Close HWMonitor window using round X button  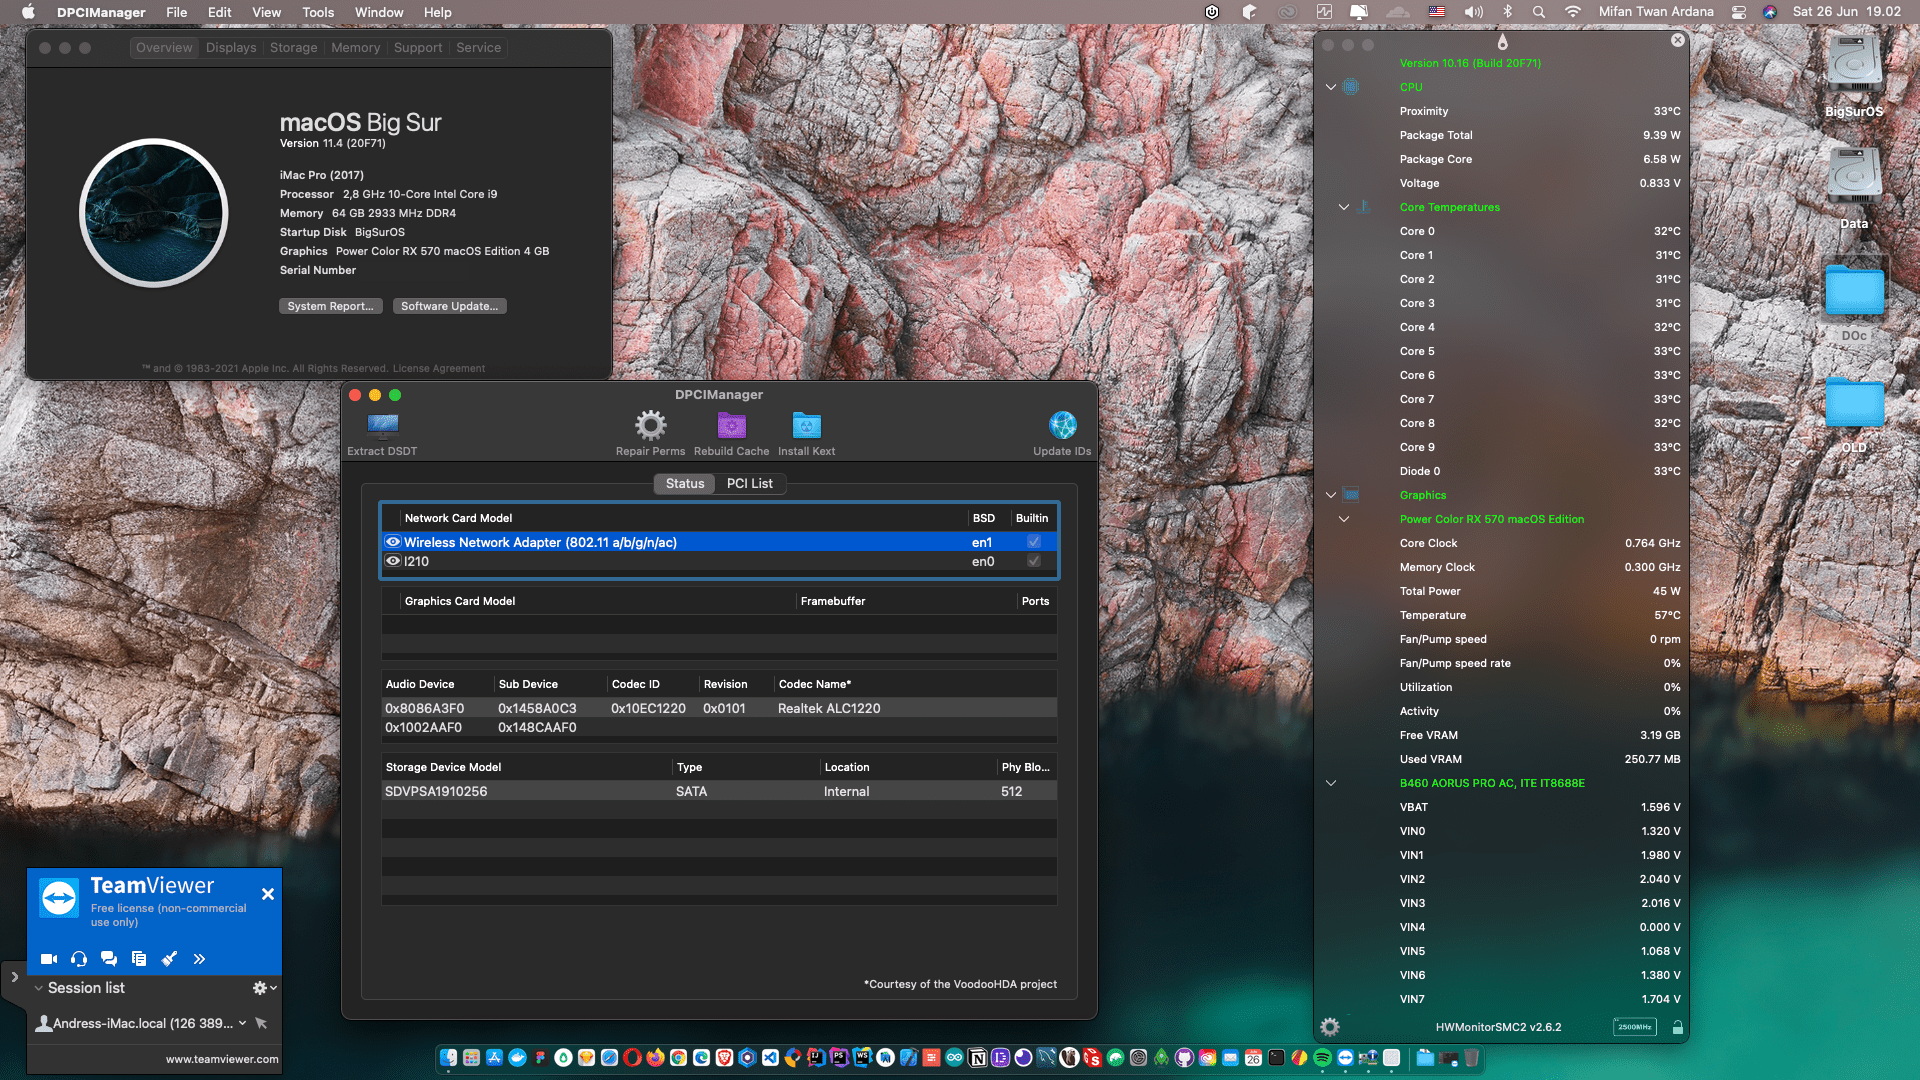(x=1678, y=40)
